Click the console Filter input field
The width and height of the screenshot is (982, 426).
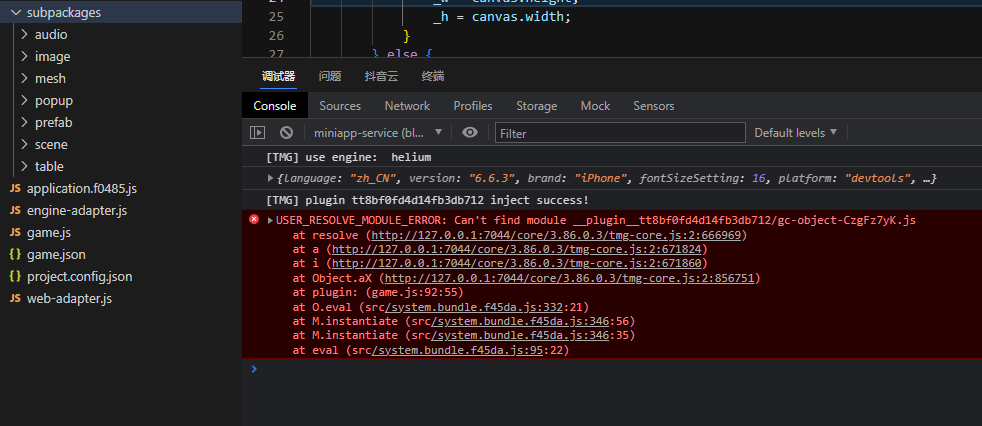620,133
